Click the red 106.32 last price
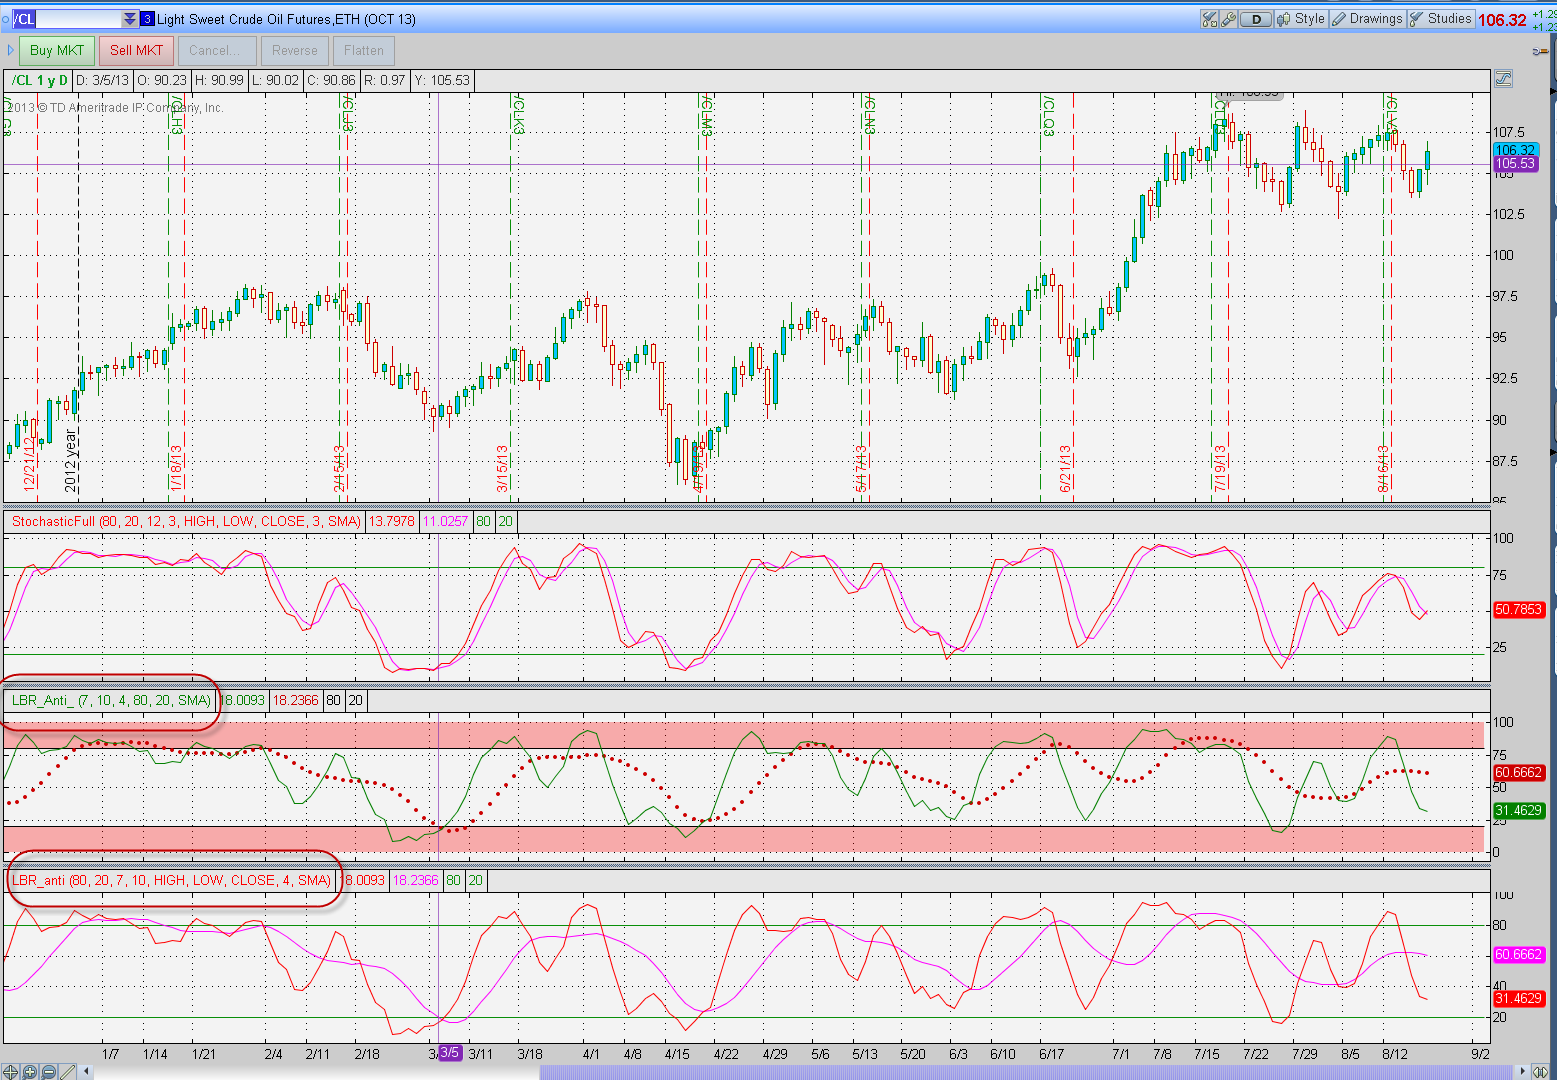This screenshot has width=1557, height=1080. coord(1502,20)
